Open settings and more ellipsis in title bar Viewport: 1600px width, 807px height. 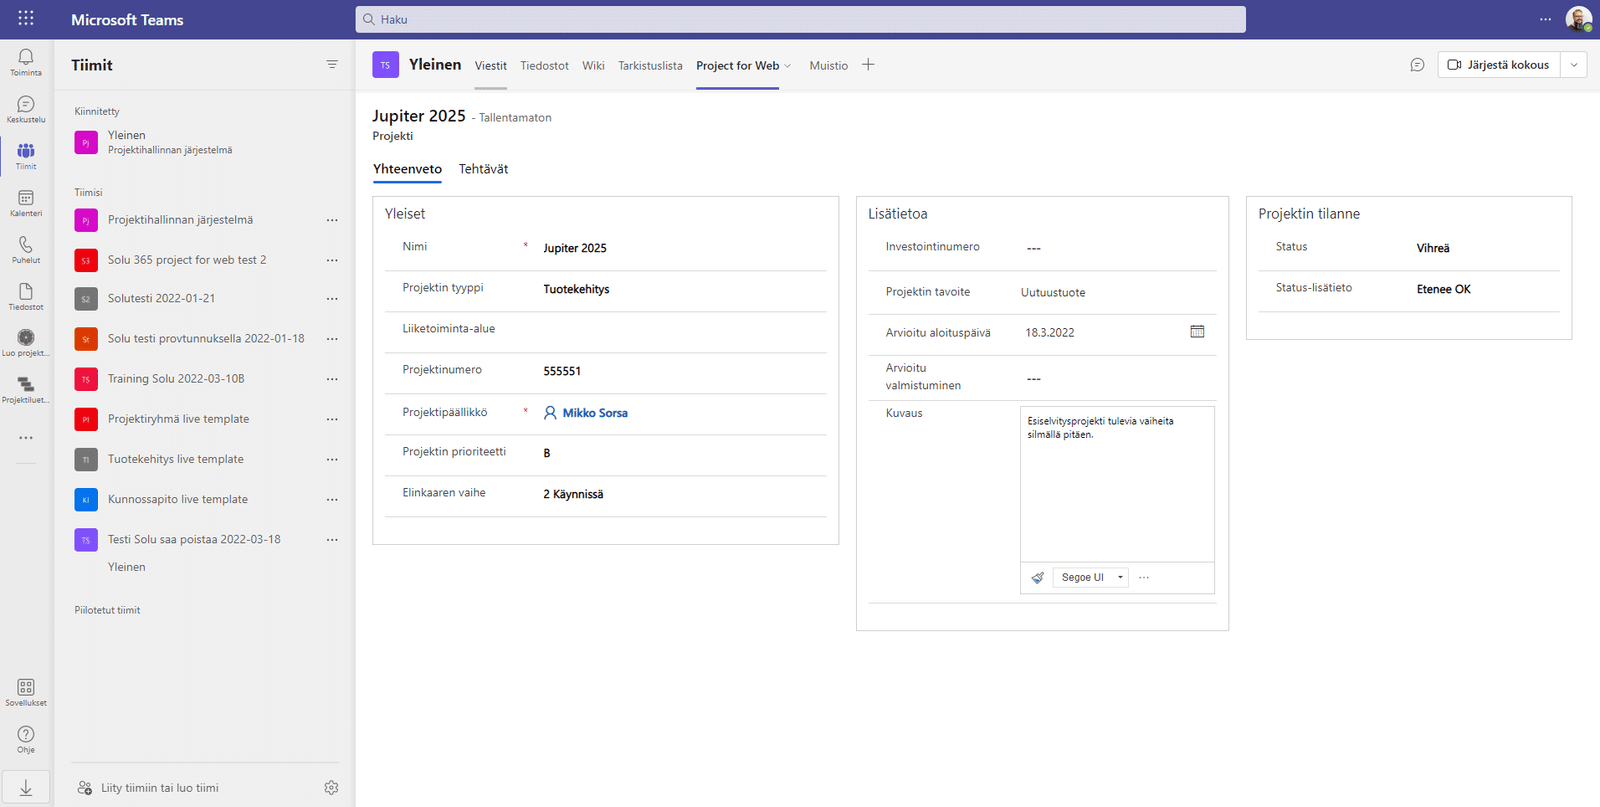coord(1545,19)
